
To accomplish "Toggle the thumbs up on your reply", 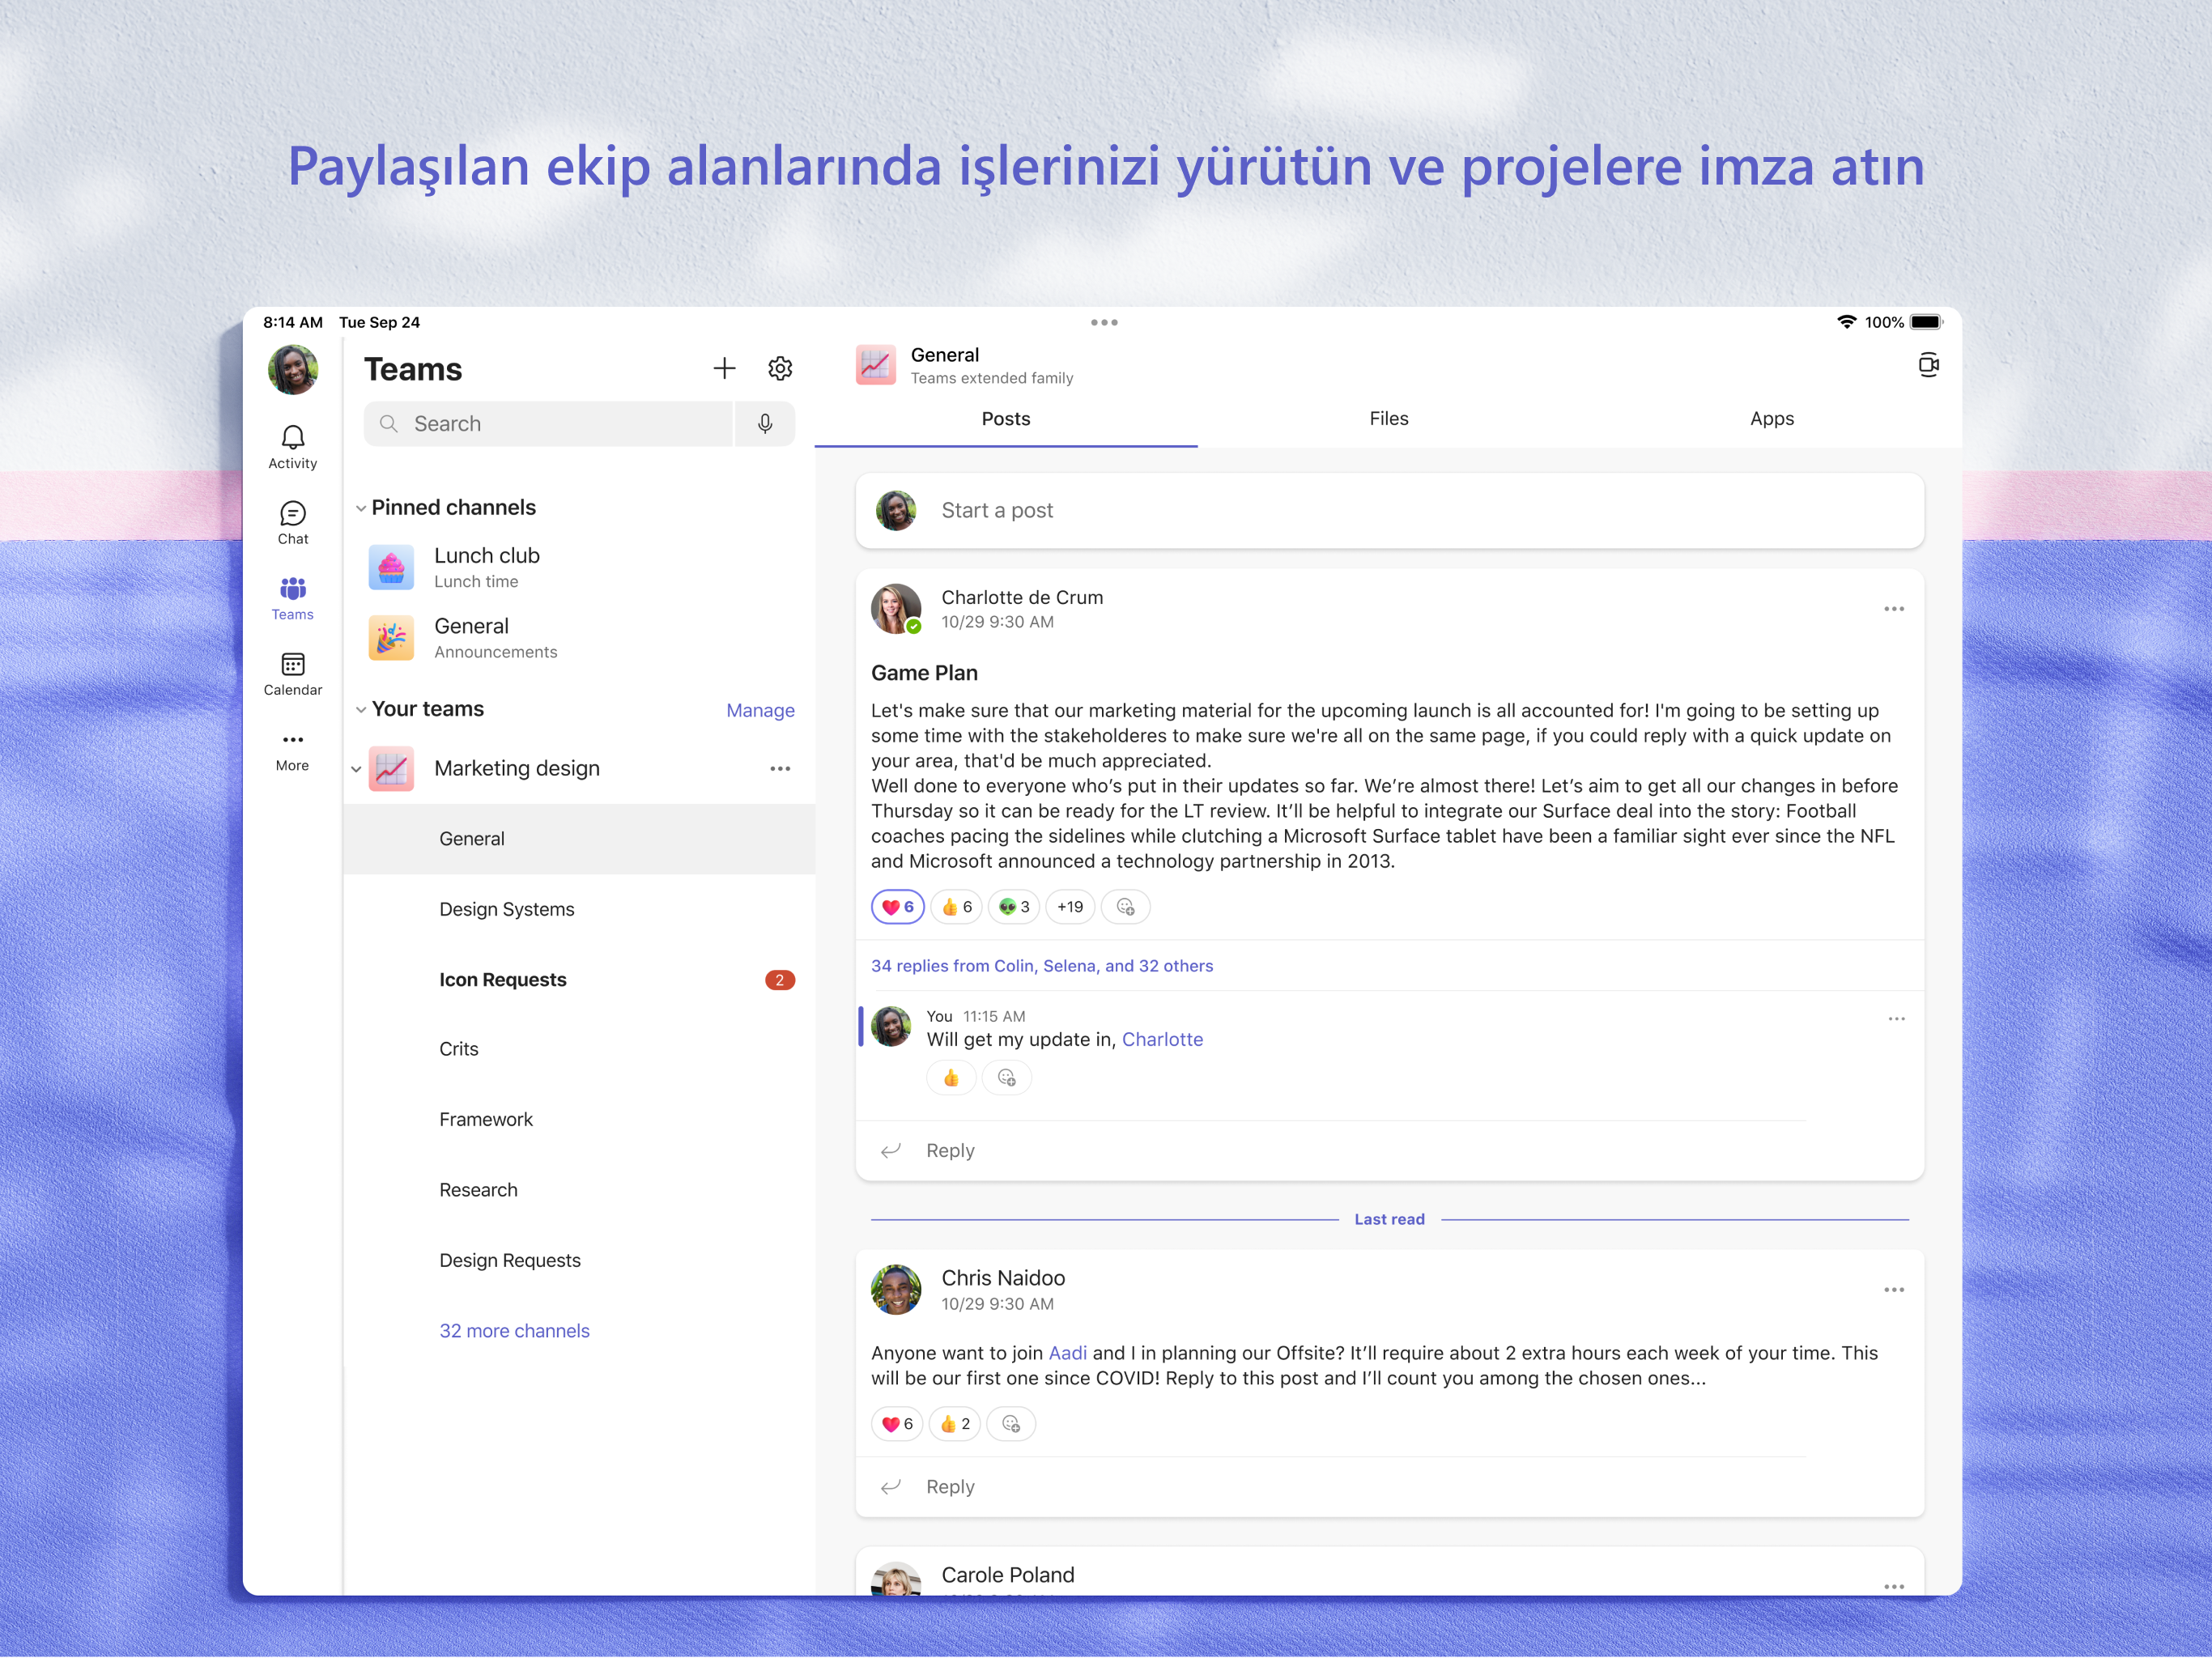I will tap(951, 1077).
